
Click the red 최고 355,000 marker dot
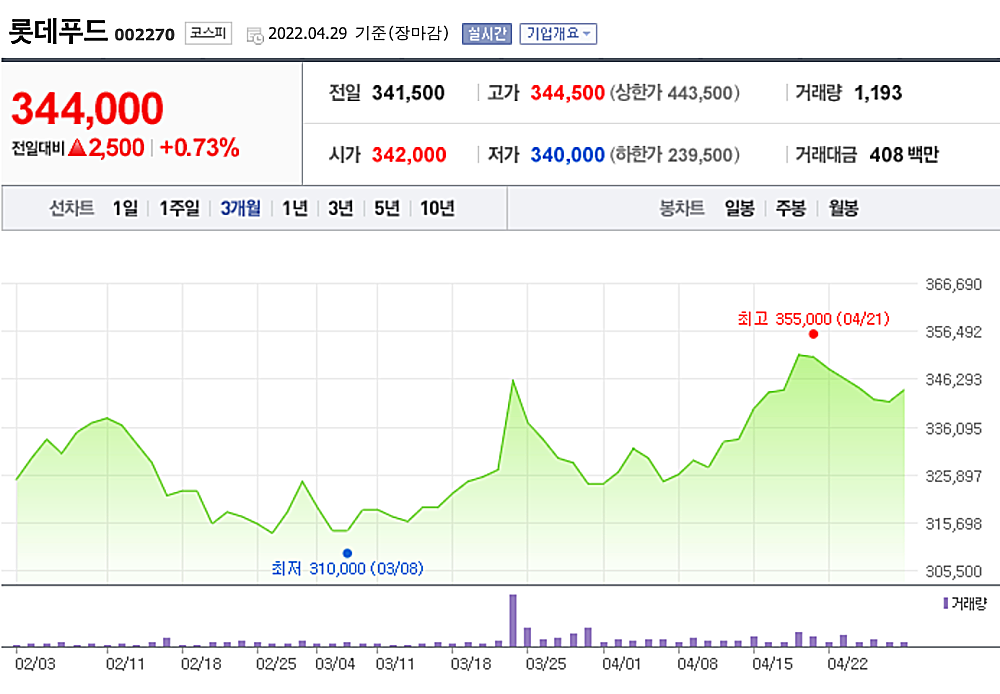point(813,334)
